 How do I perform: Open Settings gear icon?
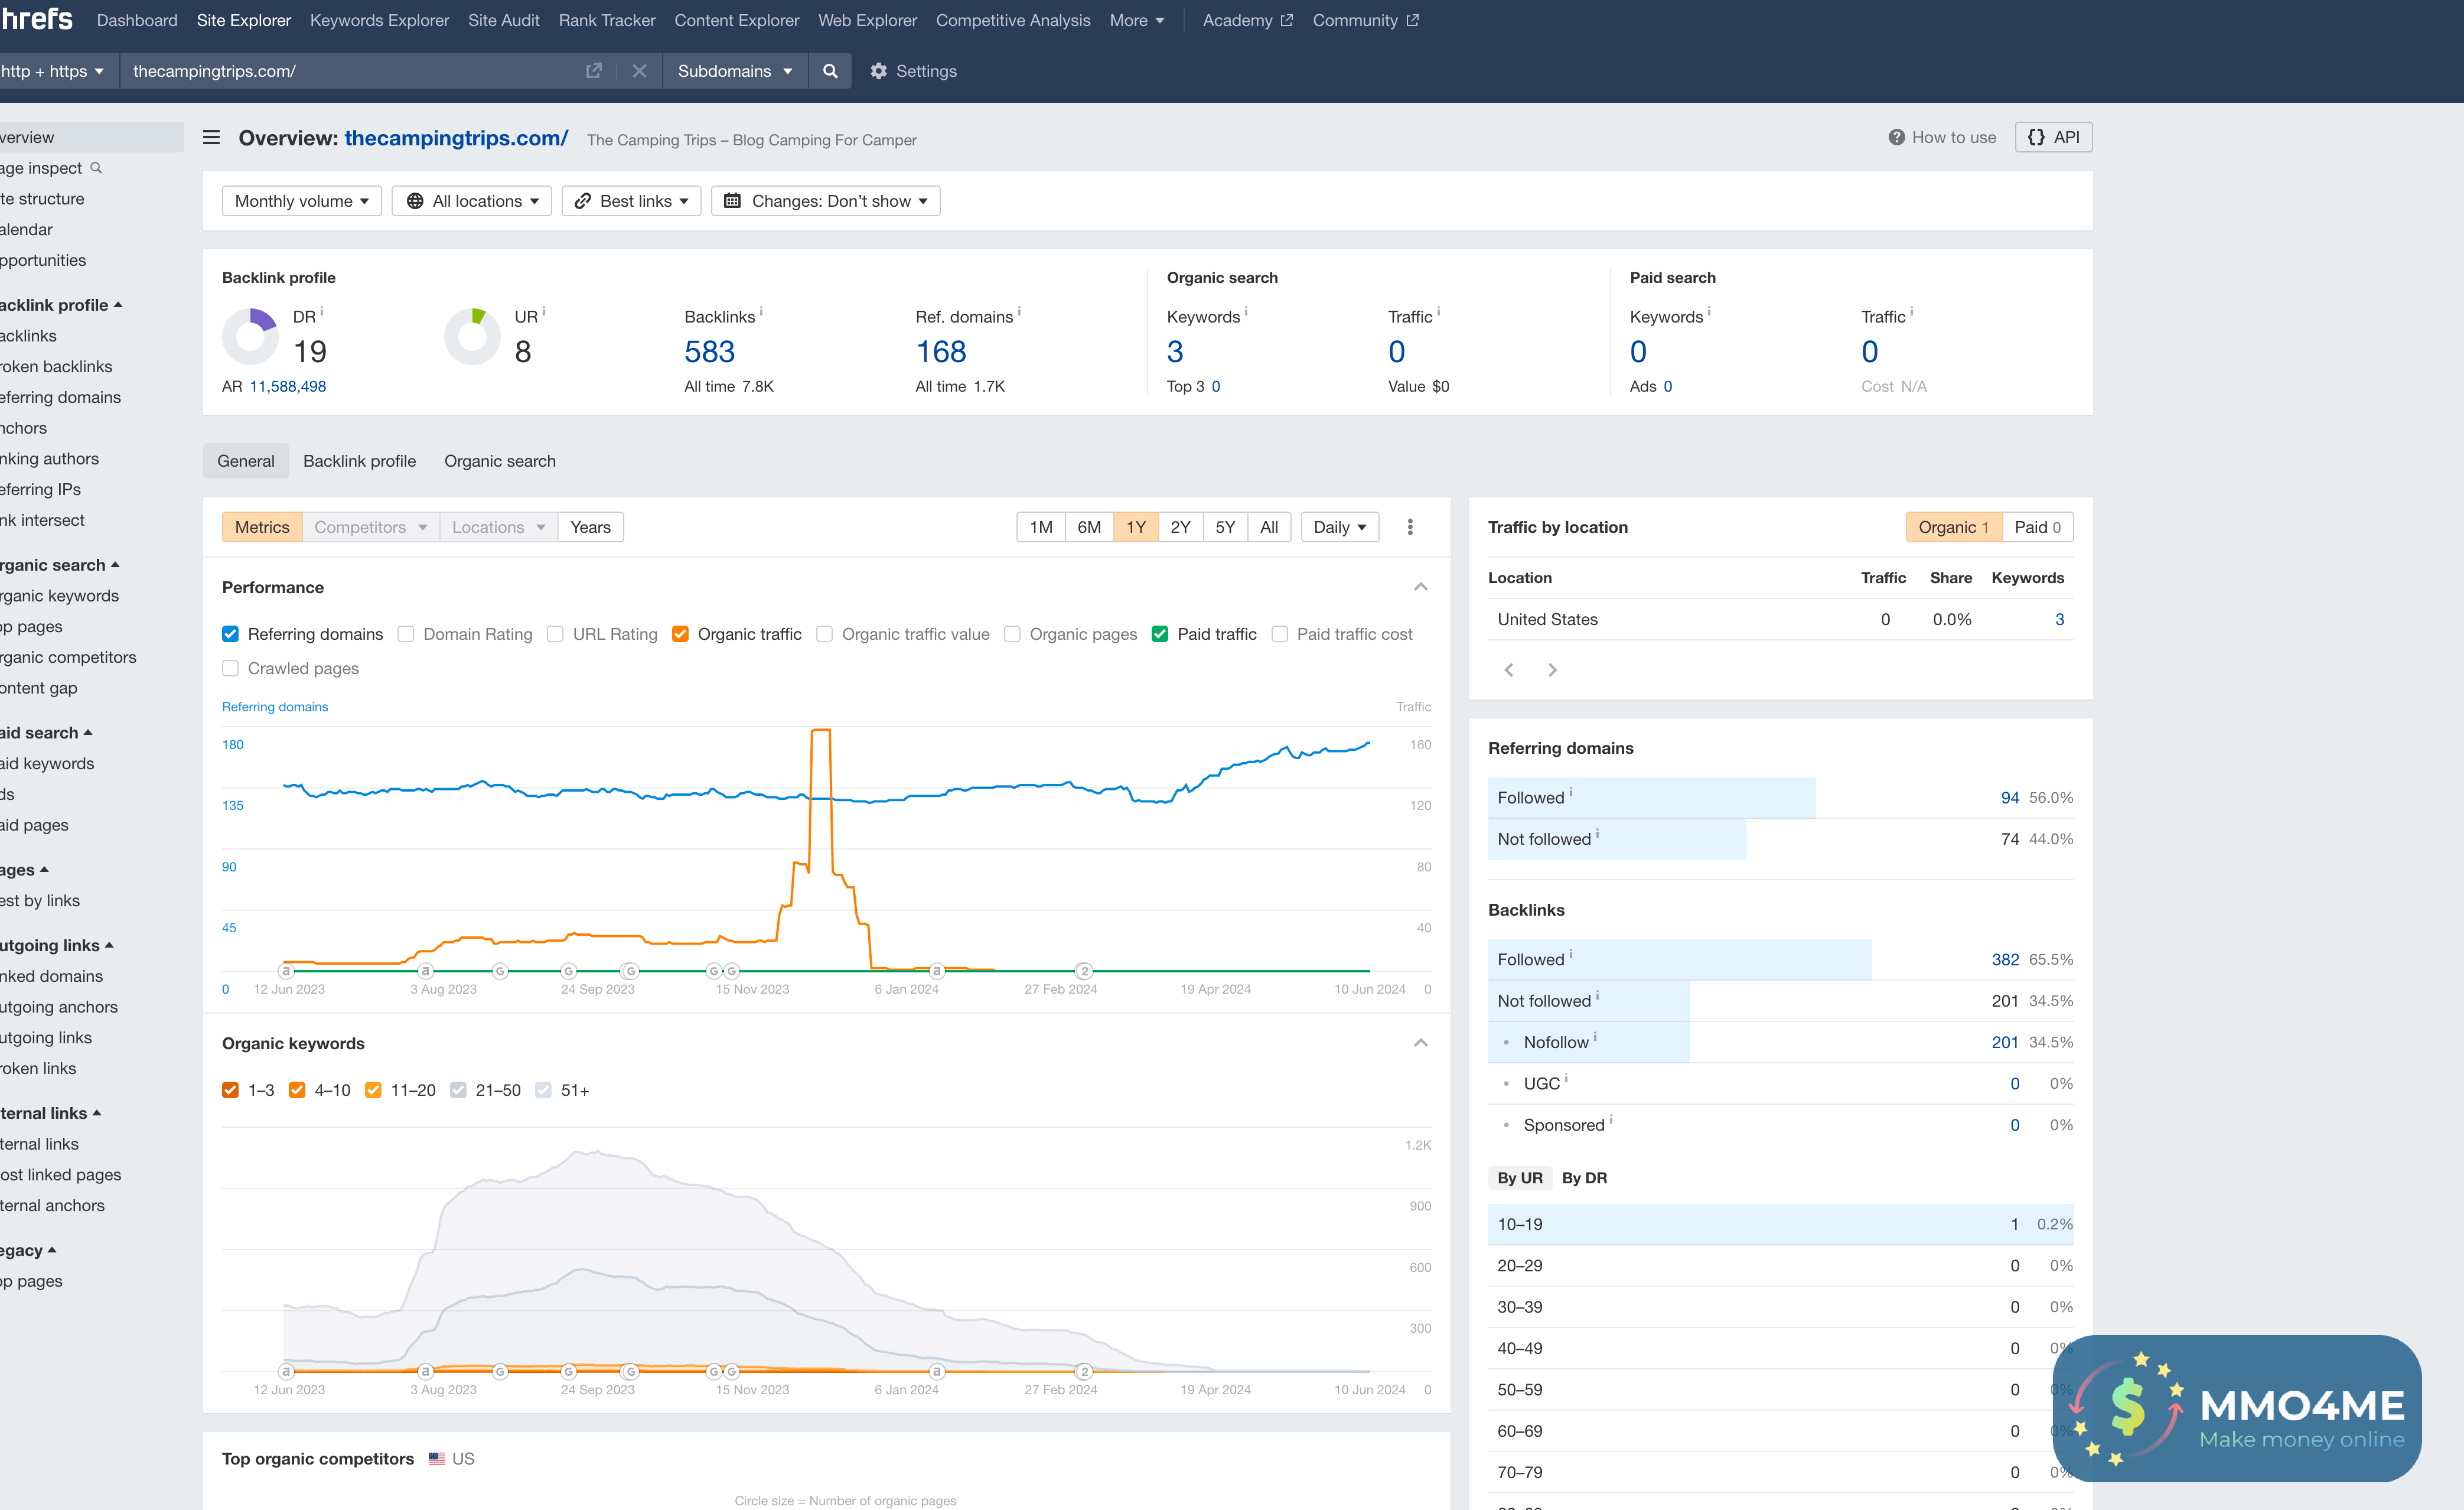(878, 71)
